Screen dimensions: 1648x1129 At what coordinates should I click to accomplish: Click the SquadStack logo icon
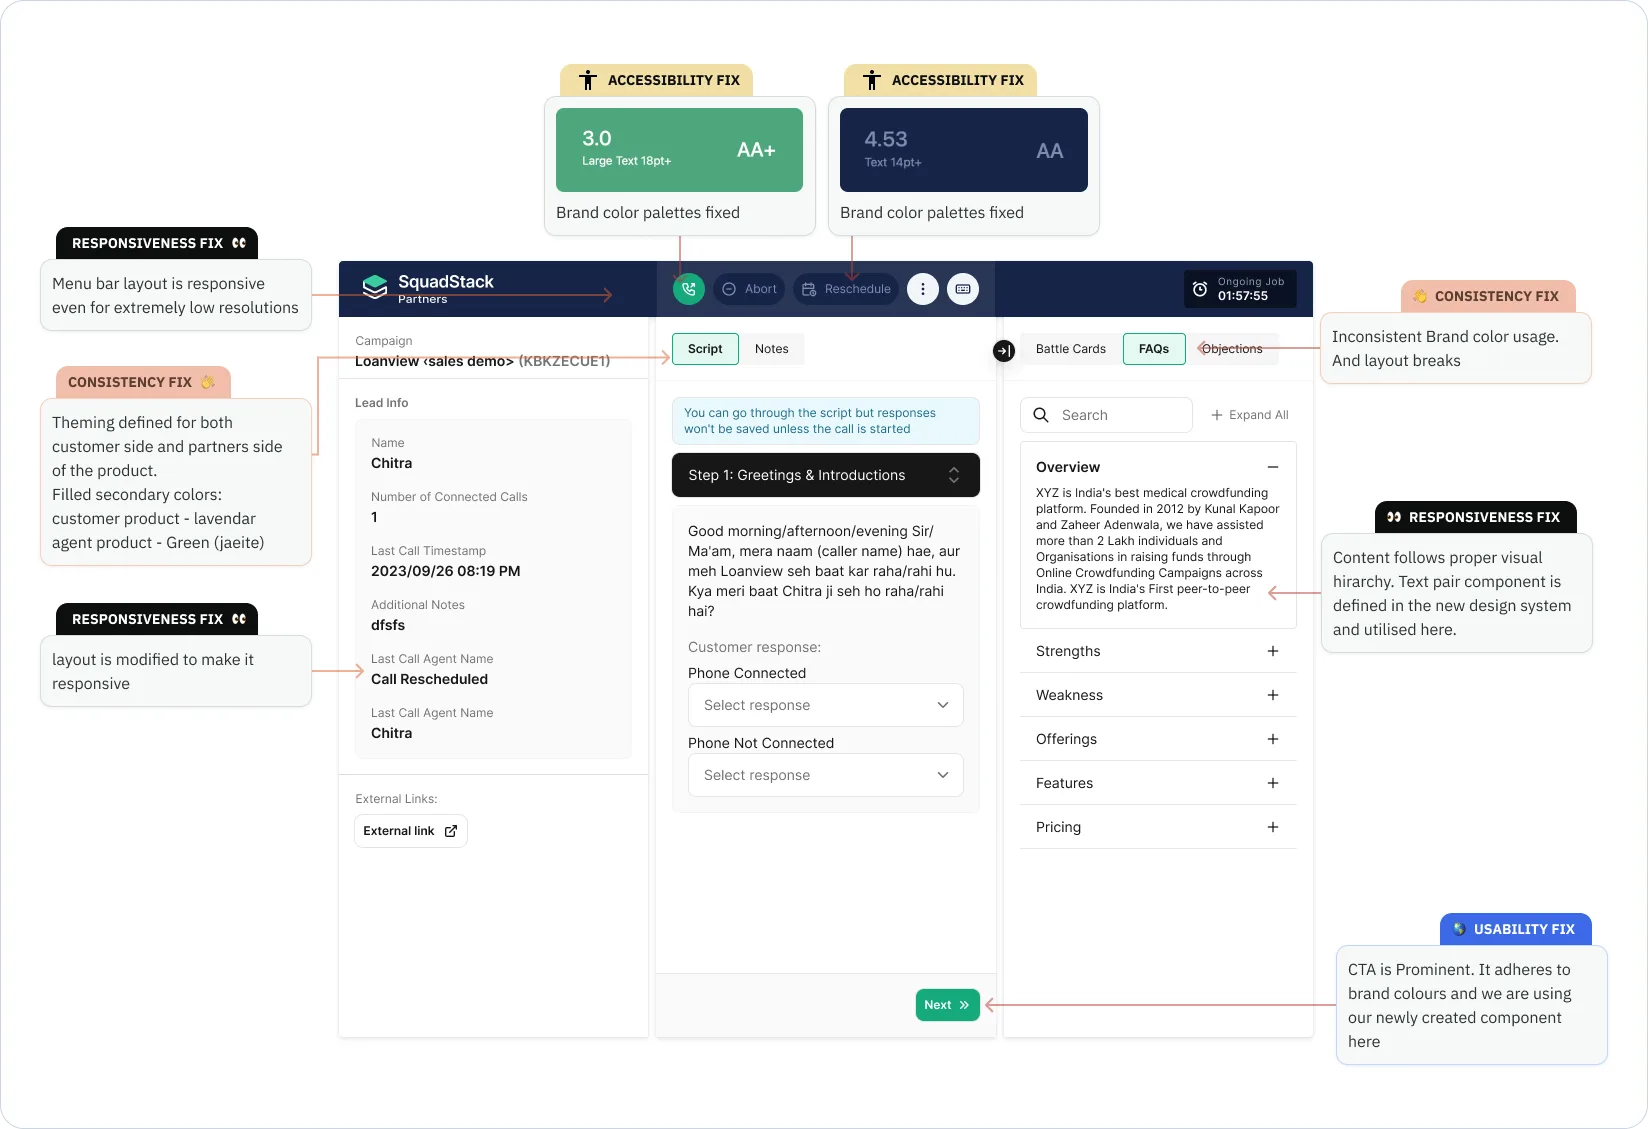pos(375,287)
